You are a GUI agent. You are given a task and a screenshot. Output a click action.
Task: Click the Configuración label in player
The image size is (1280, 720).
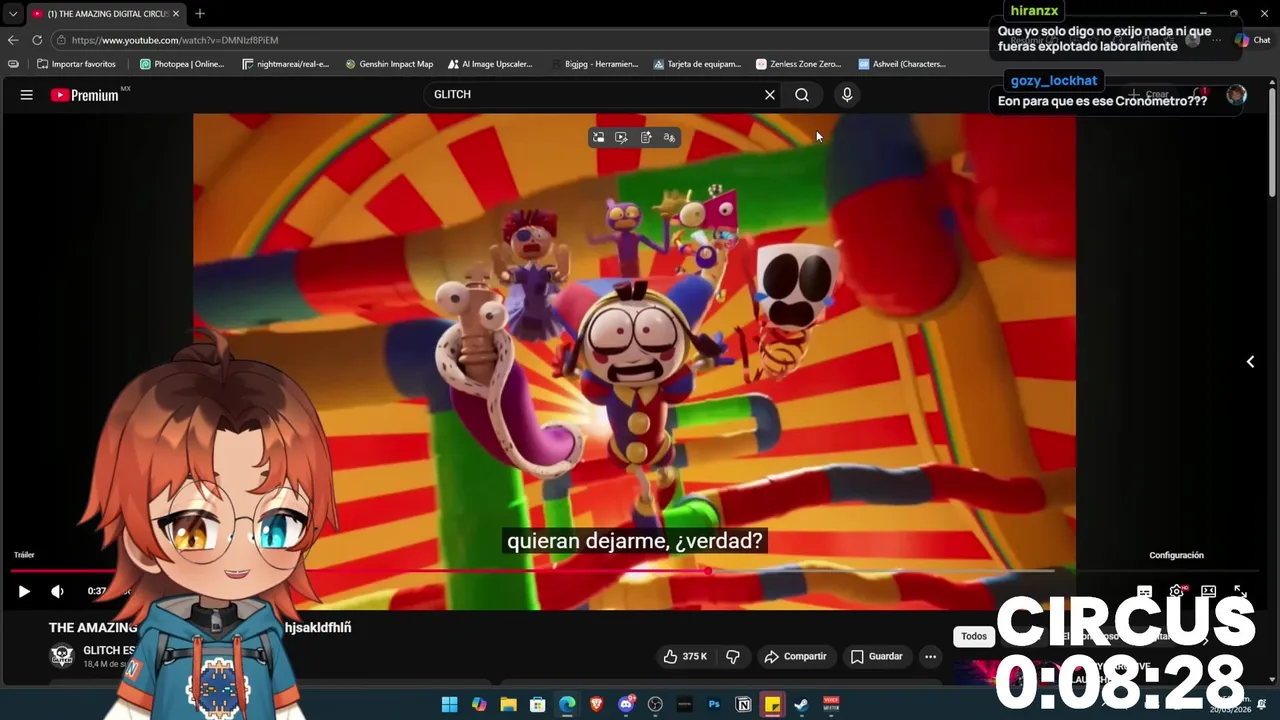click(x=1176, y=555)
